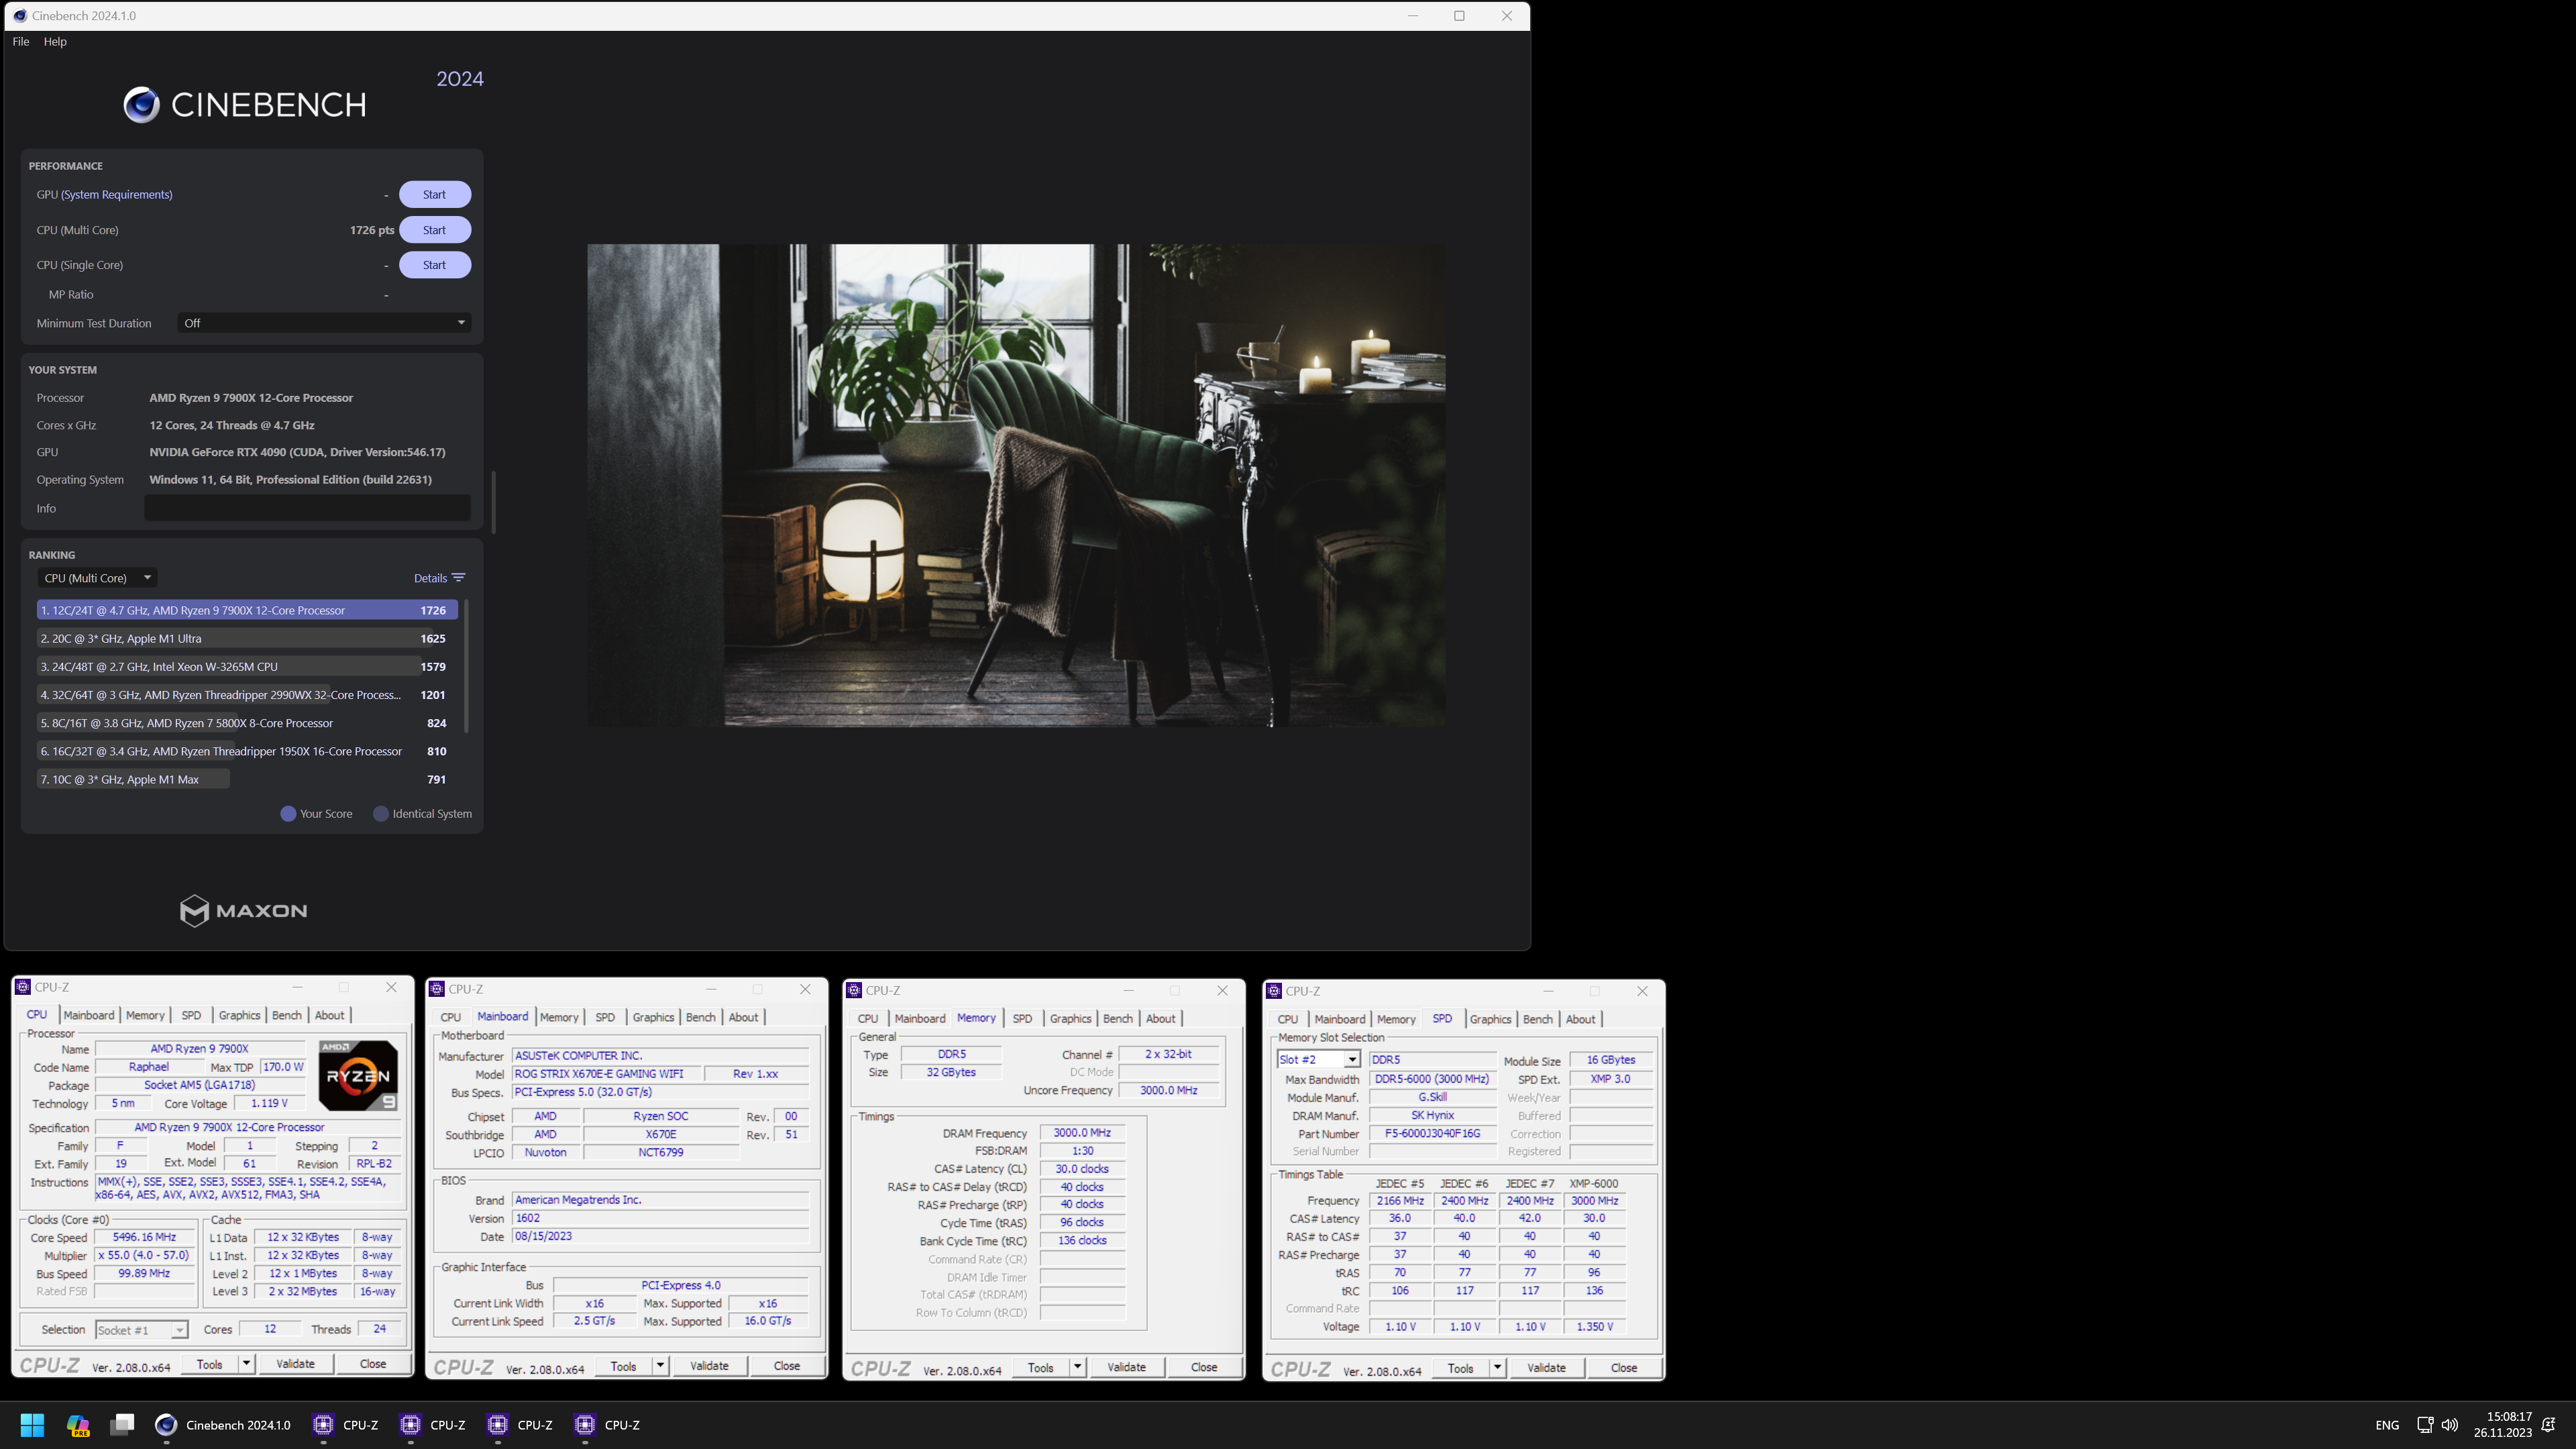The width and height of the screenshot is (2576, 1449).
Task: Open Socket #1 selection dropdown in CPU-Z
Action: pyautogui.click(x=141, y=1330)
